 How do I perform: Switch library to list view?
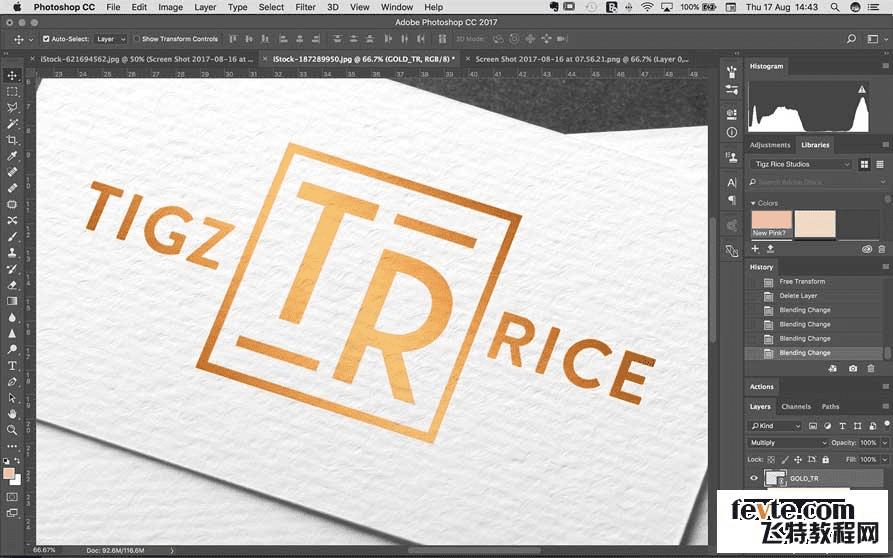(x=880, y=165)
